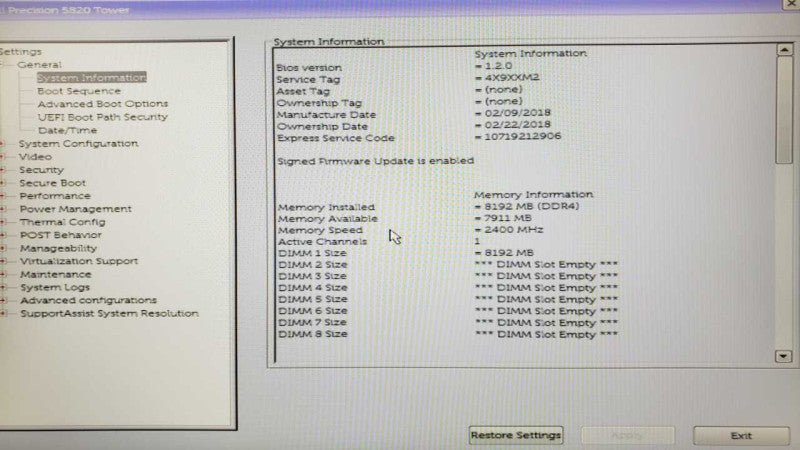Click the Memory Information heading
This screenshot has width=800, height=450.
(x=533, y=194)
